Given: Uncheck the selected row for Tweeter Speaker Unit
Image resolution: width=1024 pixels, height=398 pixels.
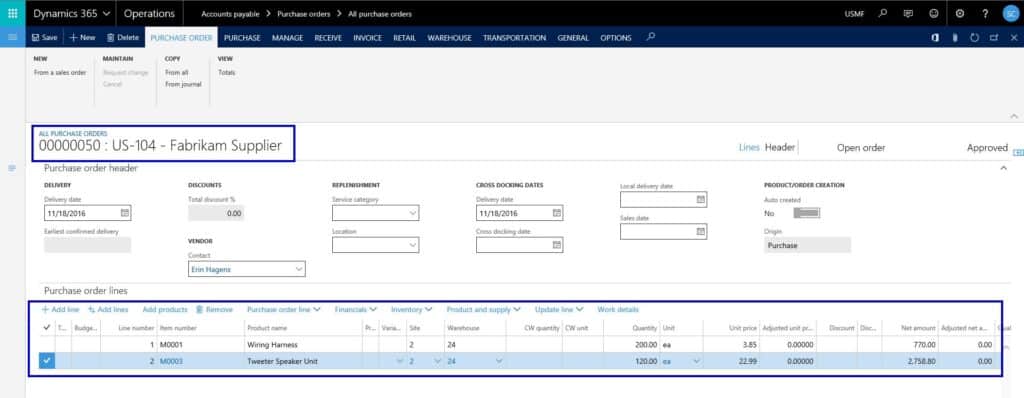Looking at the screenshot, I should coord(46,361).
